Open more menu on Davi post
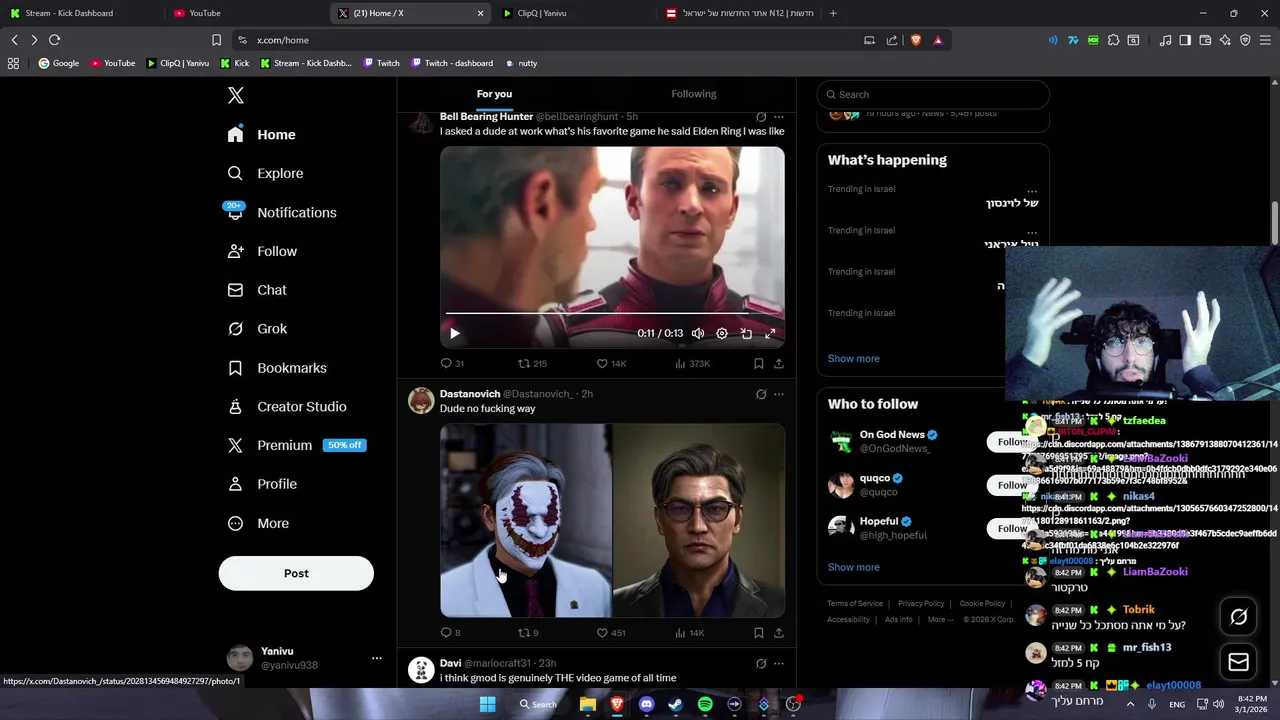The width and height of the screenshot is (1280, 720). pyautogui.click(x=779, y=663)
